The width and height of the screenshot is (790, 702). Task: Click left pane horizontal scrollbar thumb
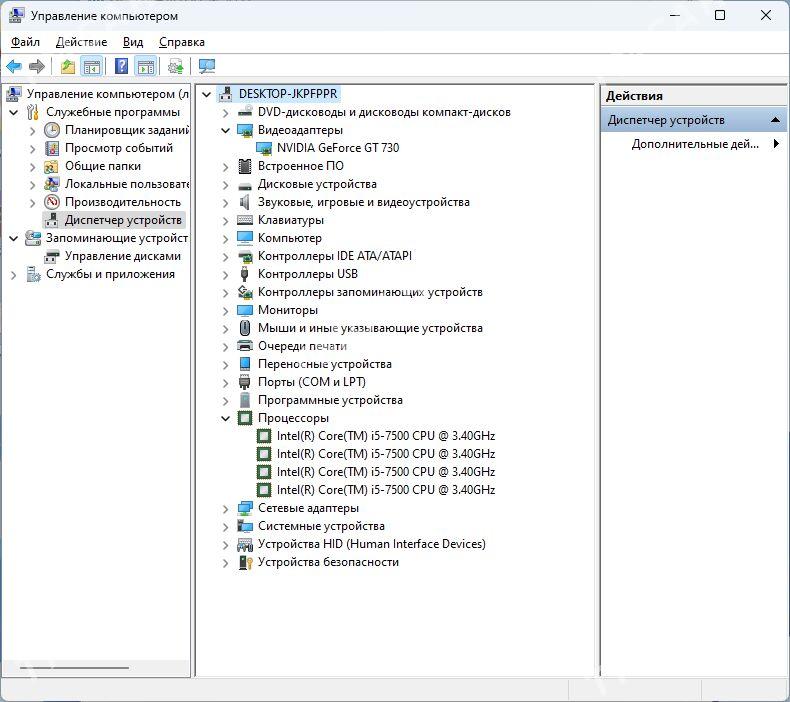(x=74, y=668)
